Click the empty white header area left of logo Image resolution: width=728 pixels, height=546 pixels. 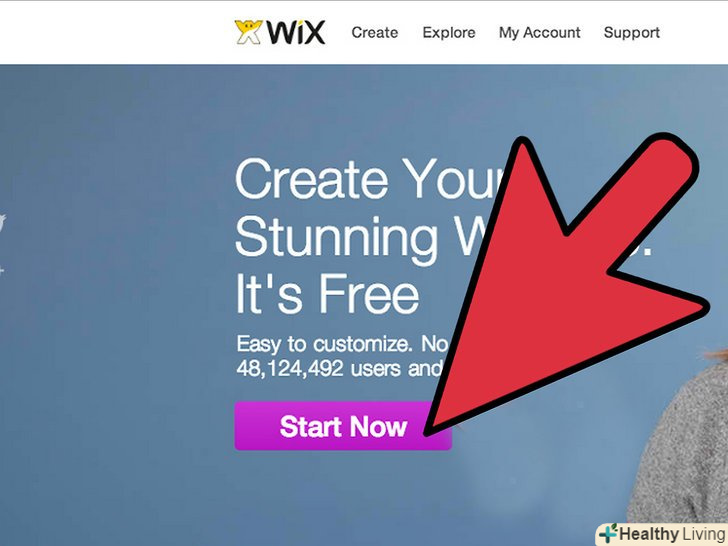coord(116,32)
